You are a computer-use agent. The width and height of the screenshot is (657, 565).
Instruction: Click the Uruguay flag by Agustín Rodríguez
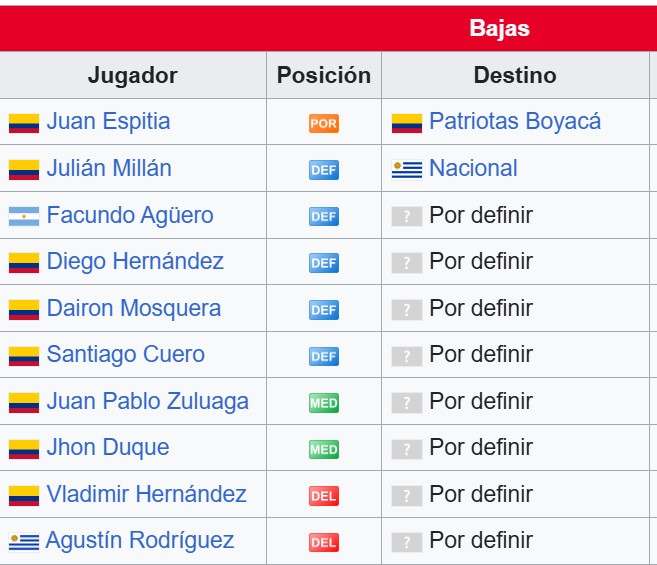click(24, 542)
